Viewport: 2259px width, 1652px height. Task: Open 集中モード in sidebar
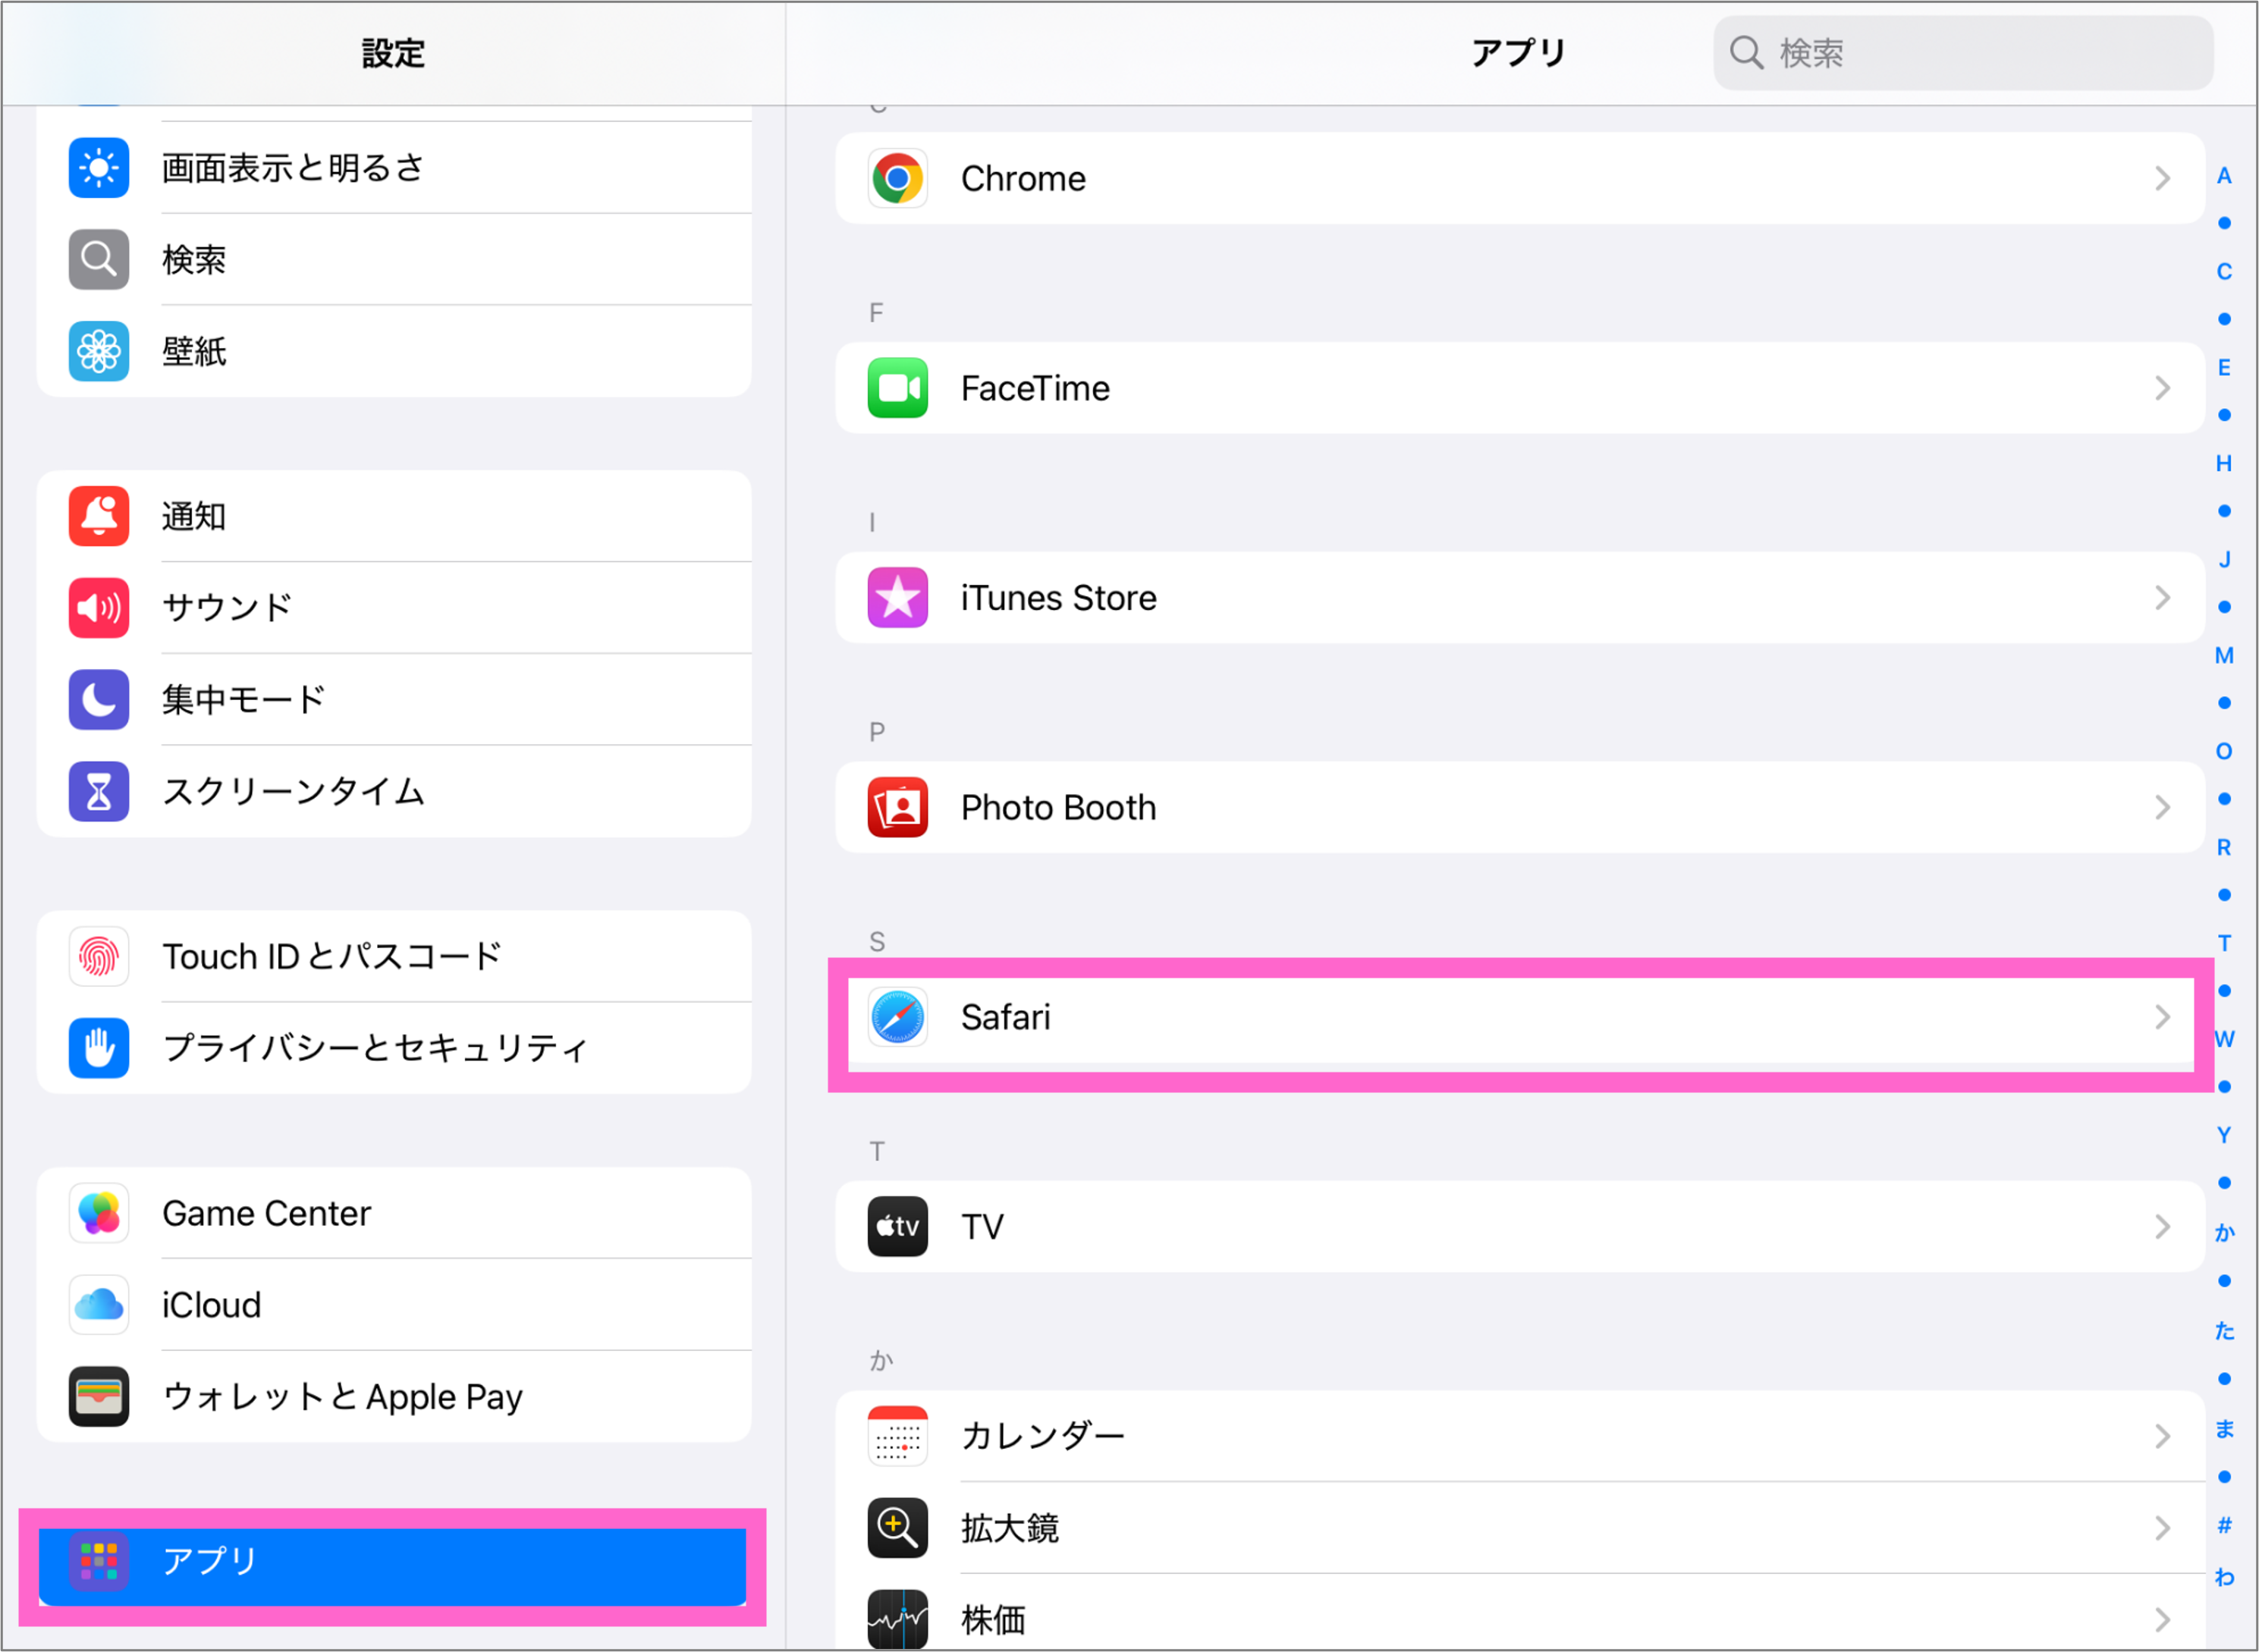(x=392, y=699)
